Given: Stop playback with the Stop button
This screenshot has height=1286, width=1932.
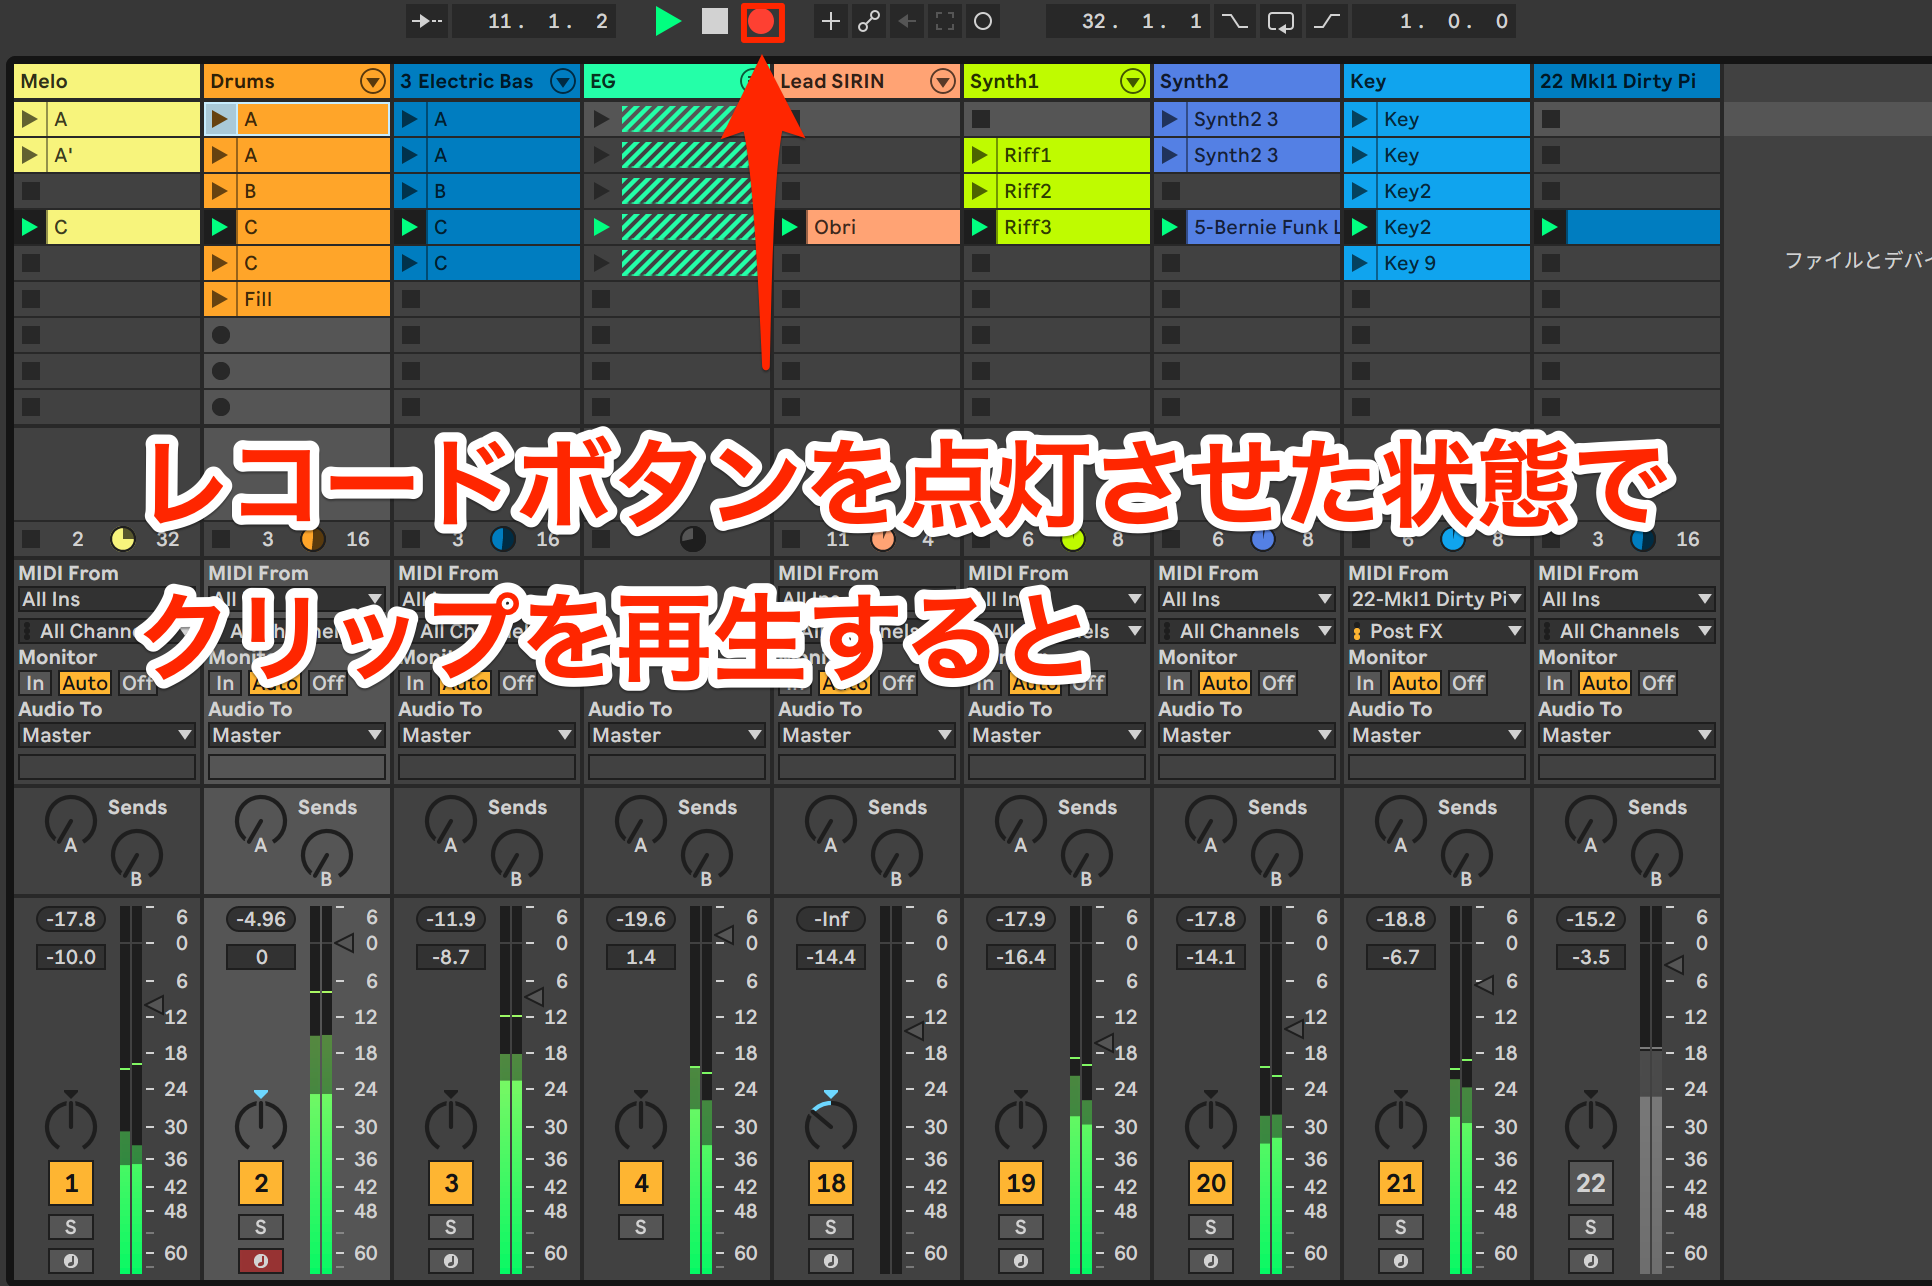Looking at the screenshot, I should pos(714,21).
